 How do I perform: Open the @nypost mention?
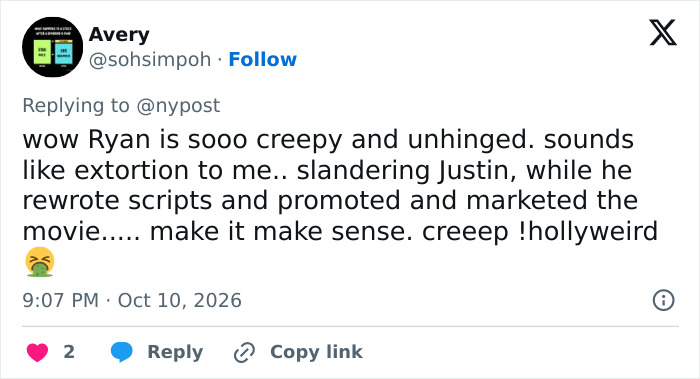[178, 106]
